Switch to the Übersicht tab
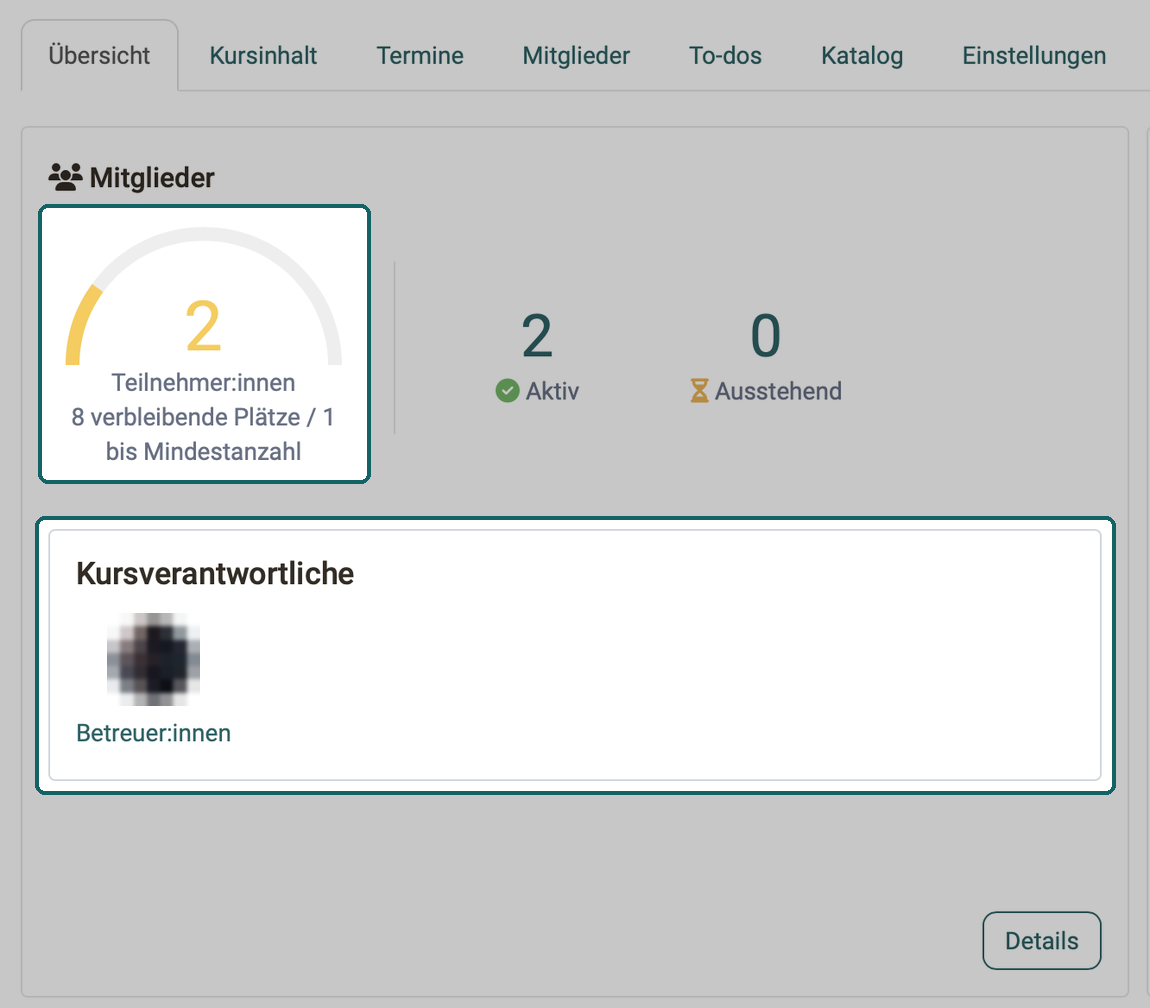The width and height of the screenshot is (1150, 1008). tap(99, 56)
